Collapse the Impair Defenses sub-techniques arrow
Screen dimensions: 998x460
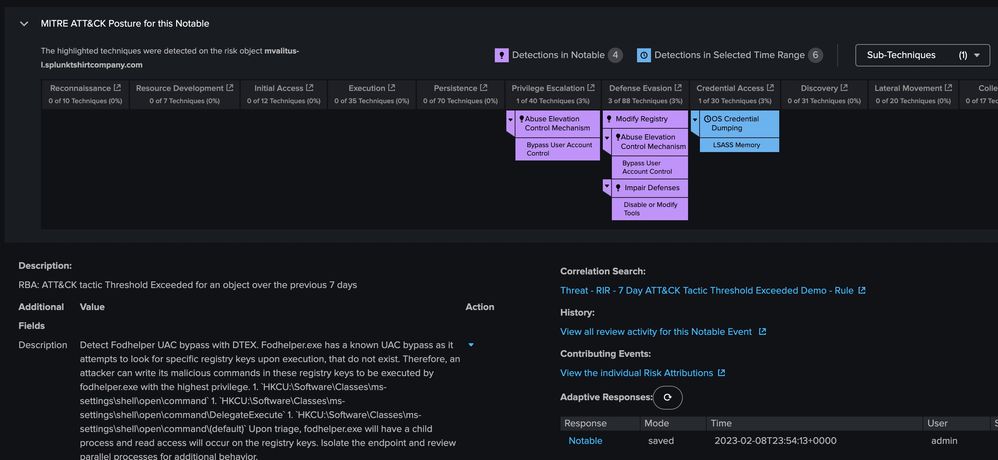tap(607, 188)
